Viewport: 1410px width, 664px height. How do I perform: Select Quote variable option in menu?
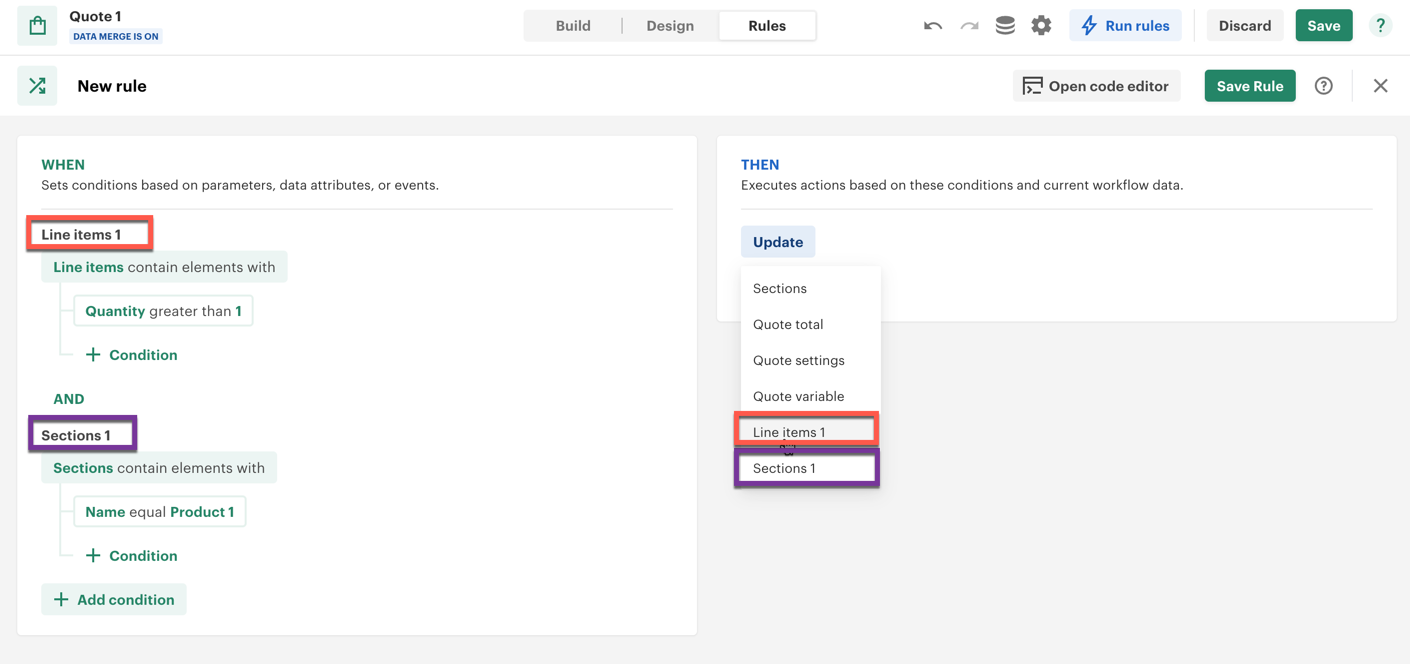798,396
